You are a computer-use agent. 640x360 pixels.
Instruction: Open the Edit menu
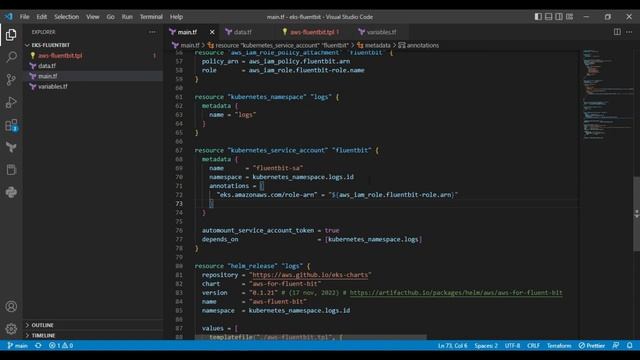[42, 17]
